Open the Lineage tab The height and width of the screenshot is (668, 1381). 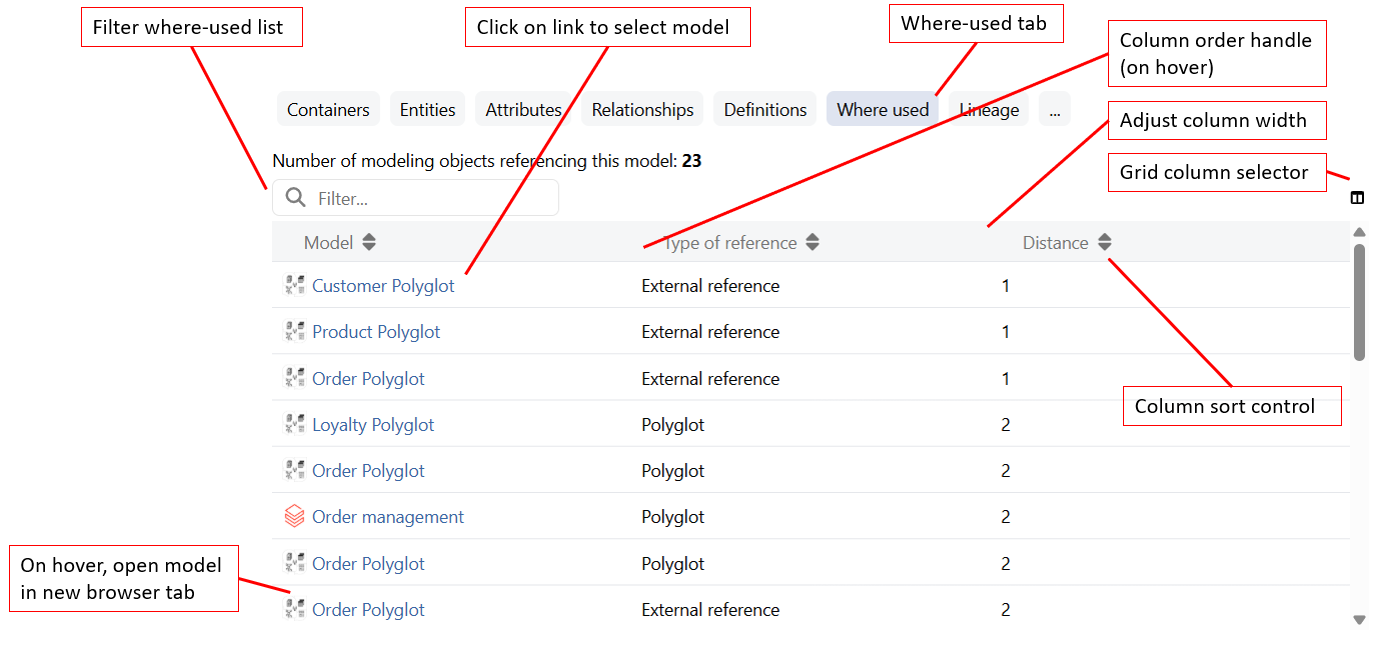coord(989,110)
